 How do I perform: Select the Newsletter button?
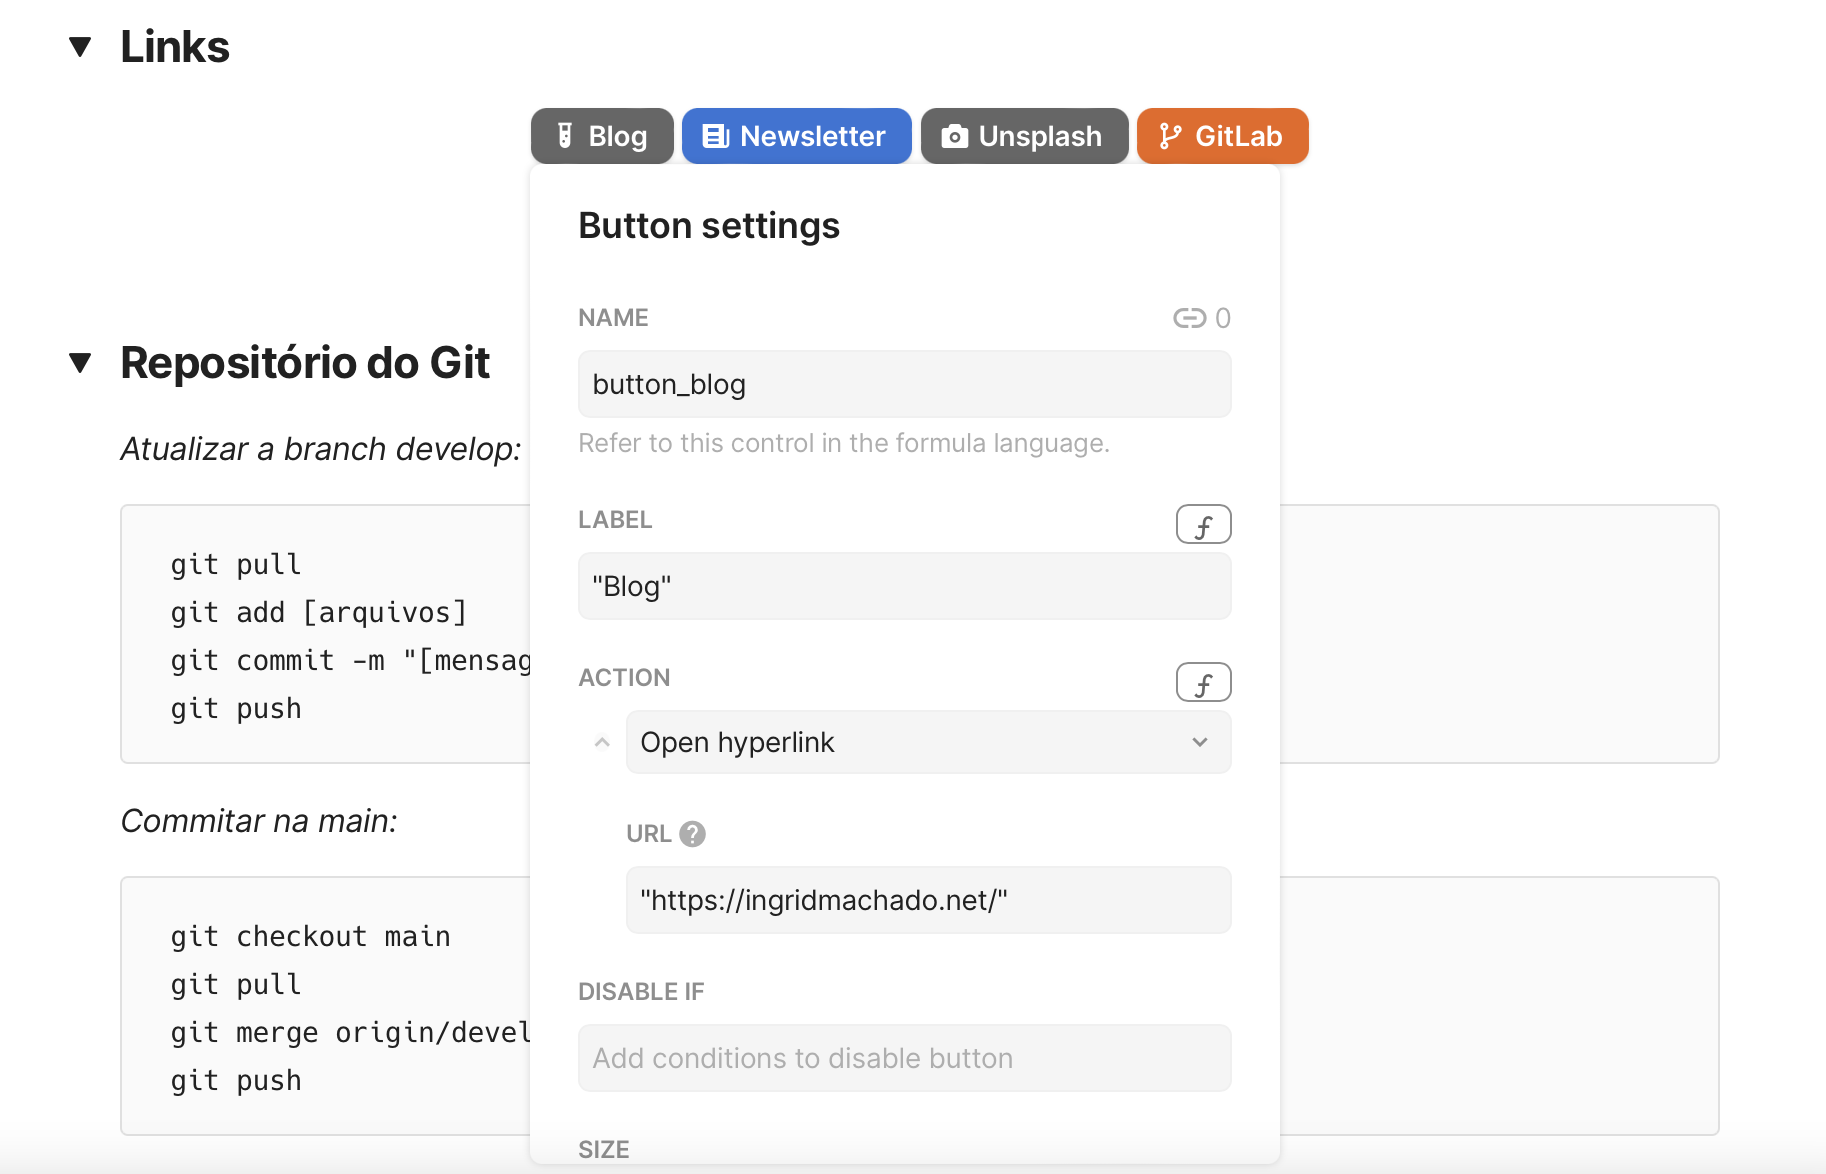pyautogui.click(x=796, y=135)
